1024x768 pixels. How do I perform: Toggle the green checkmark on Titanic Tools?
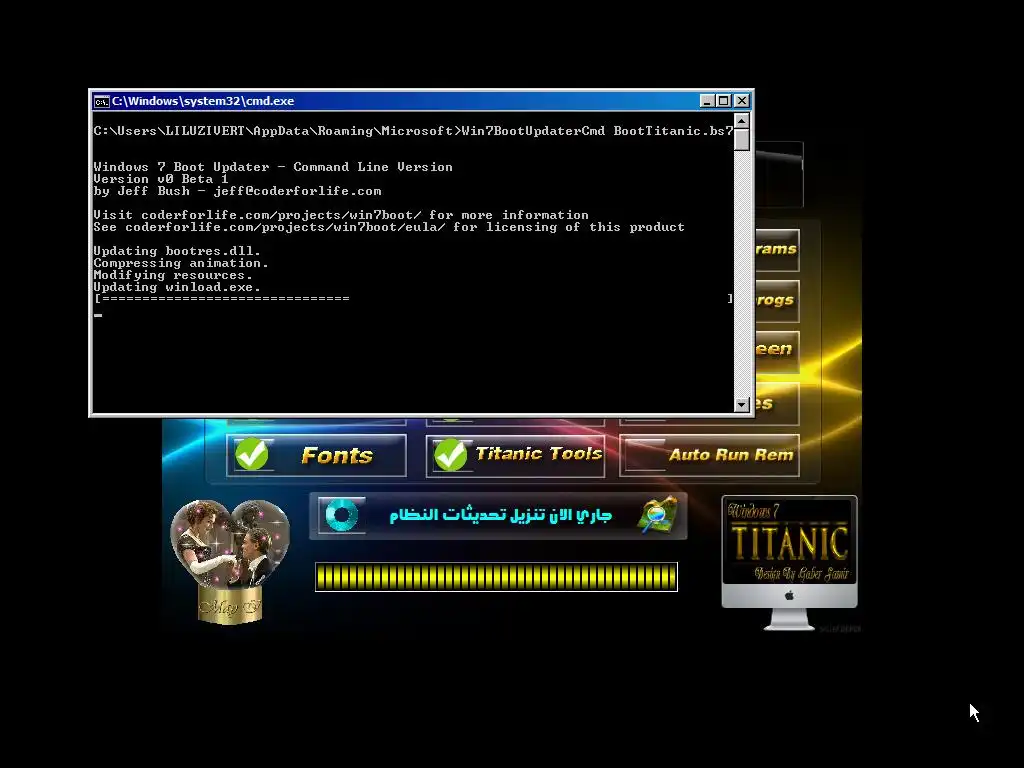pyautogui.click(x=451, y=454)
